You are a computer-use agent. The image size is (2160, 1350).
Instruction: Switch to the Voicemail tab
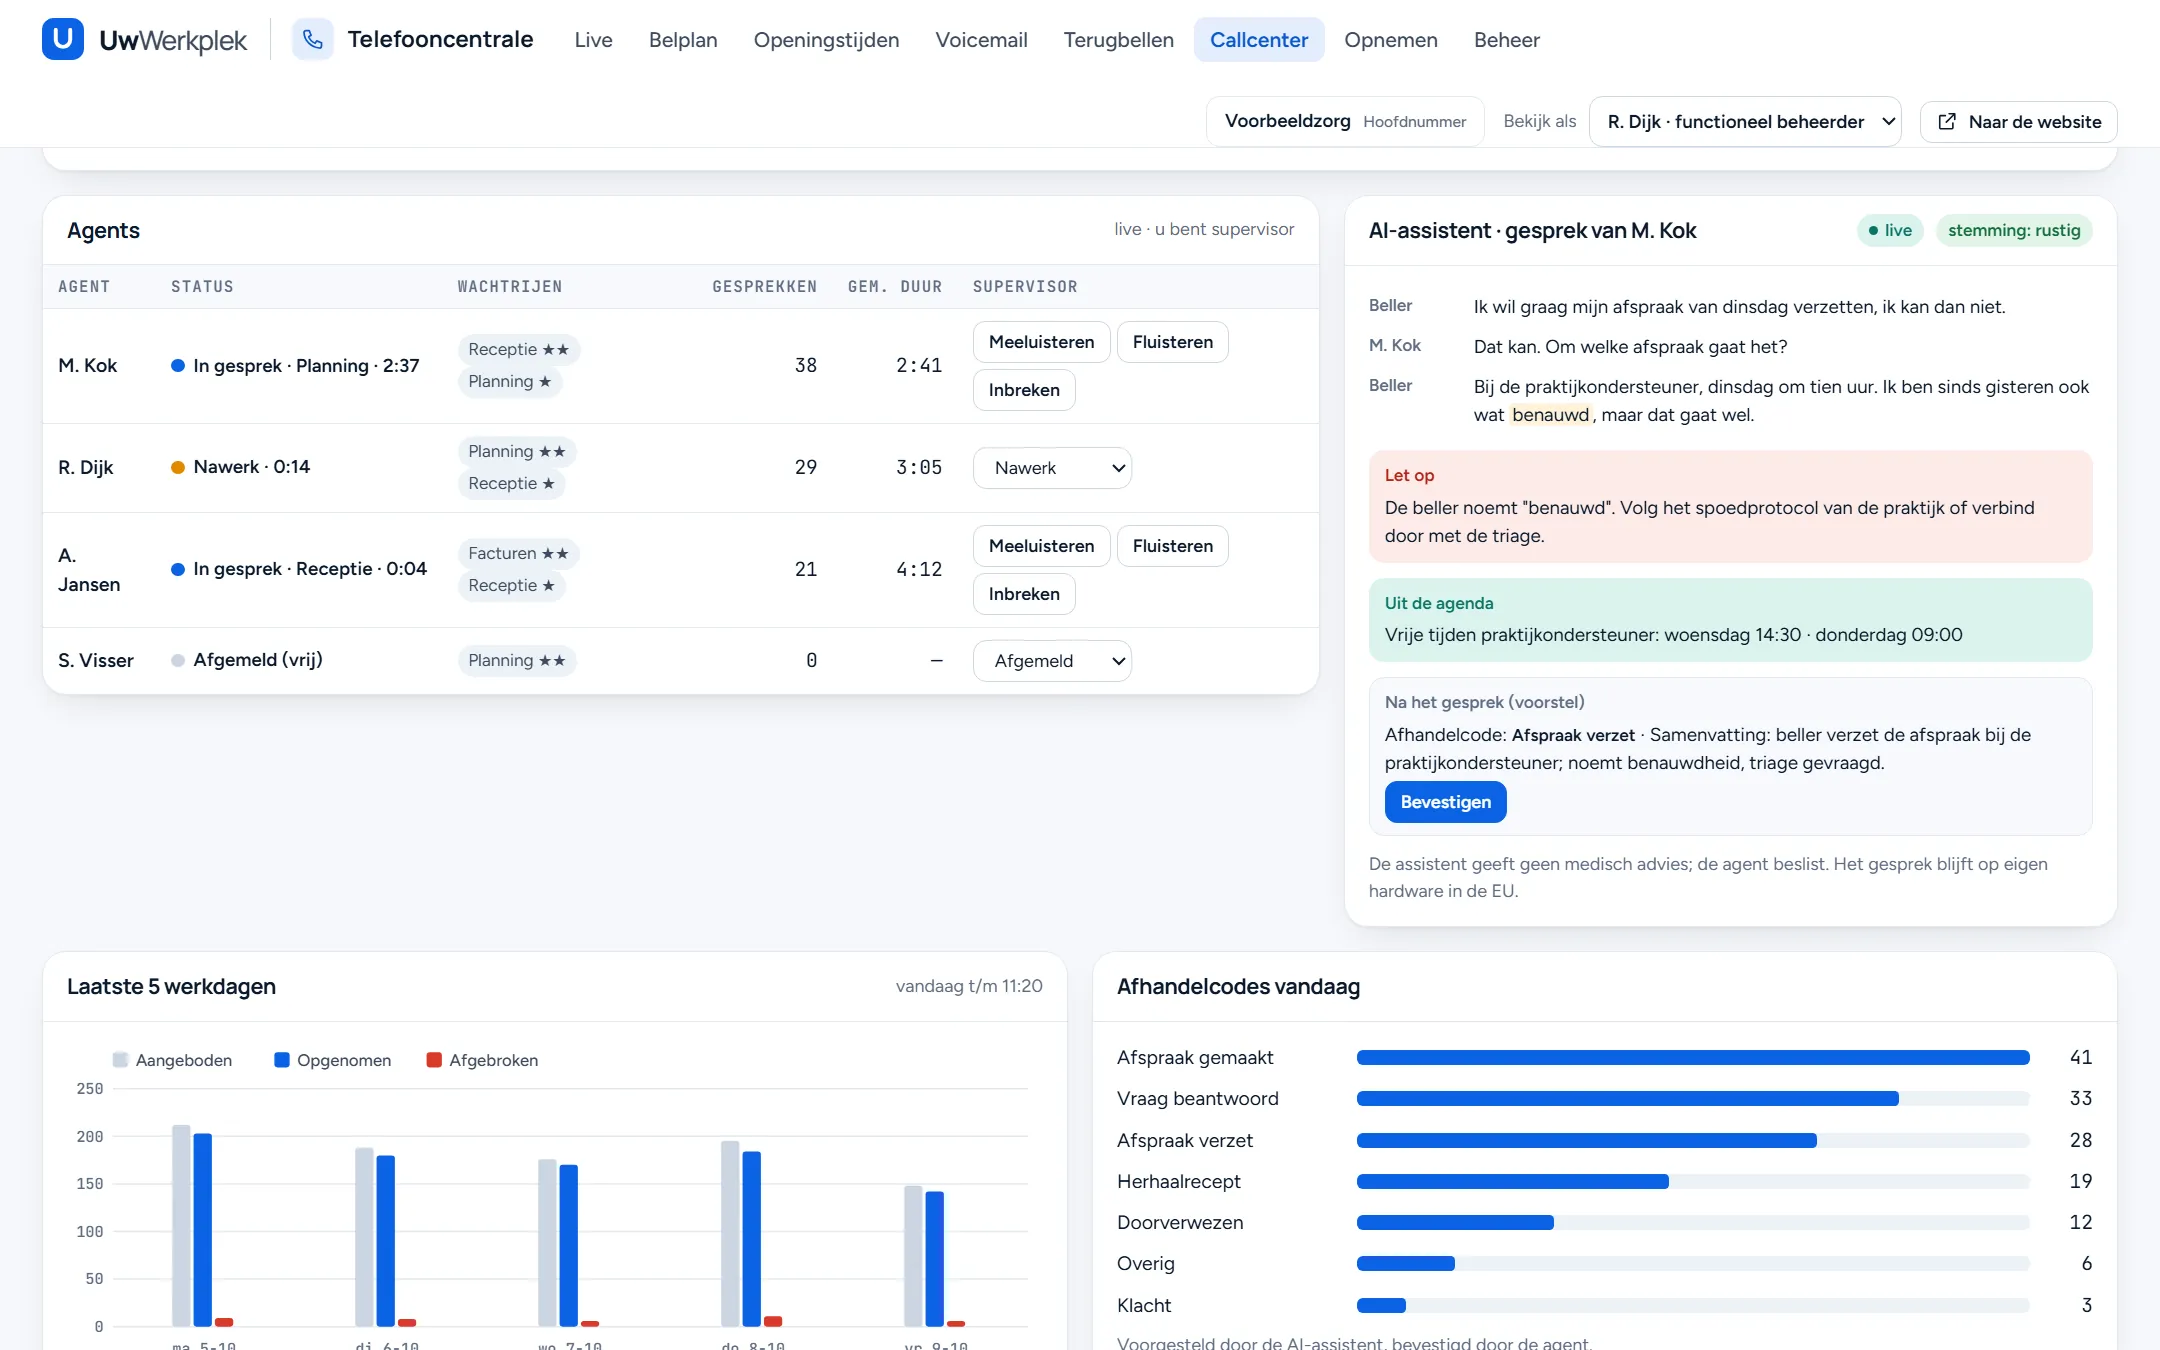(x=981, y=40)
